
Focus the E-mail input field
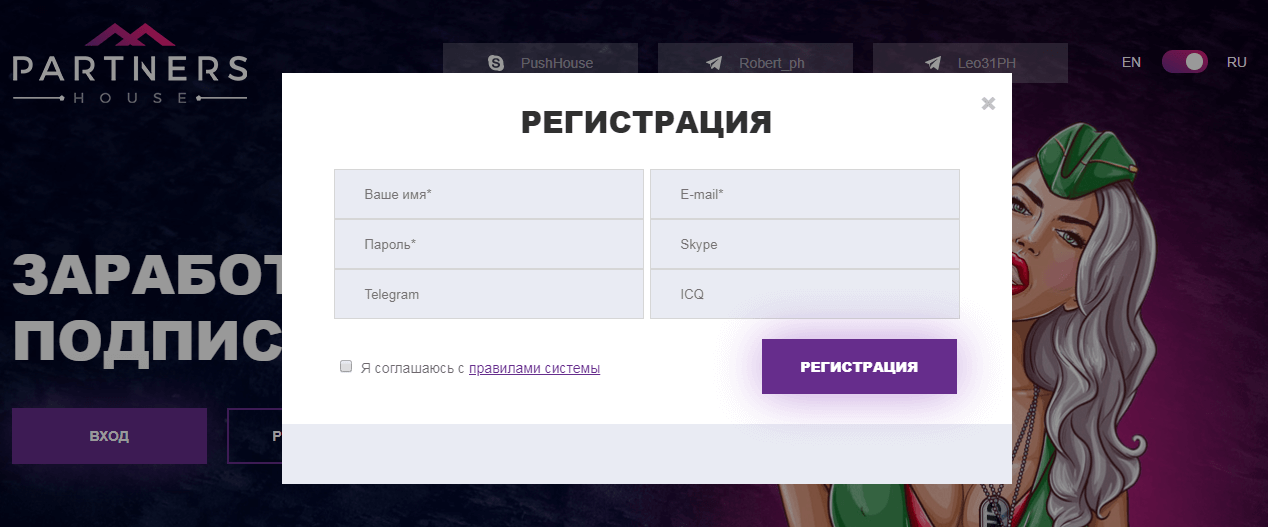coord(804,194)
